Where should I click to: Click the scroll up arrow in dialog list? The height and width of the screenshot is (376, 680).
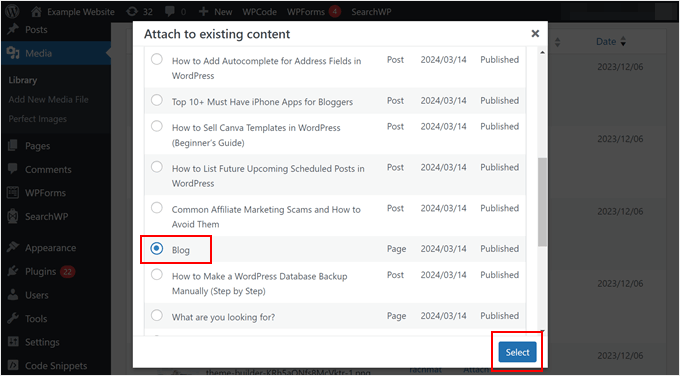pos(542,53)
